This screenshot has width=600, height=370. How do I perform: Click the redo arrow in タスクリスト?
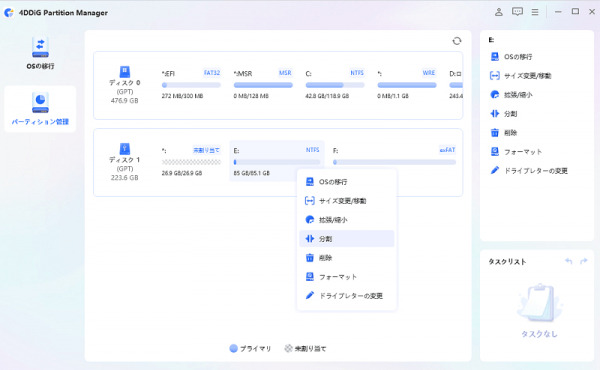tap(584, 261)
